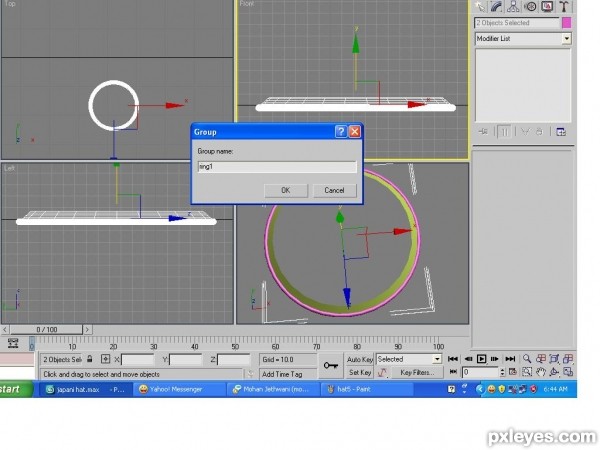
Task: Click the Group dialog help button
Action: tap(341, 132)
